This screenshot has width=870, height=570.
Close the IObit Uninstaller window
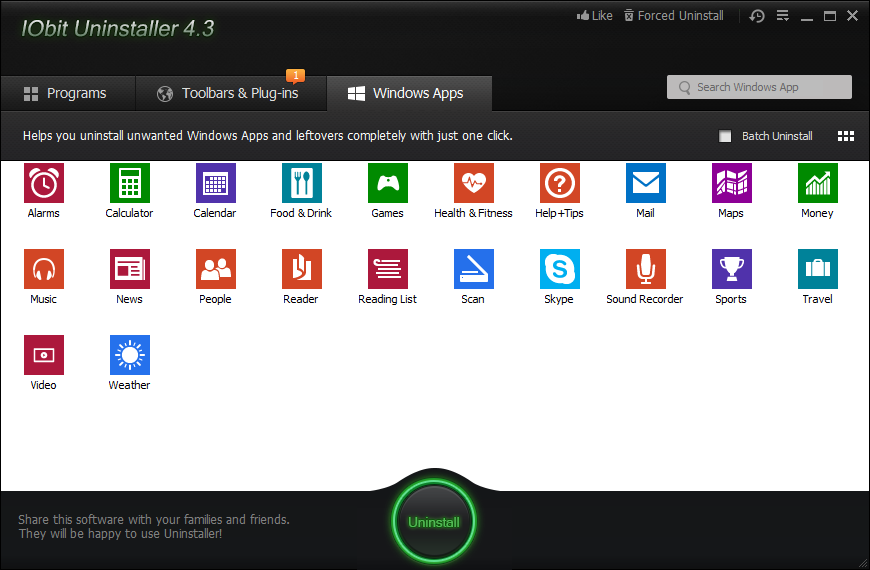[x=853, y=16]
